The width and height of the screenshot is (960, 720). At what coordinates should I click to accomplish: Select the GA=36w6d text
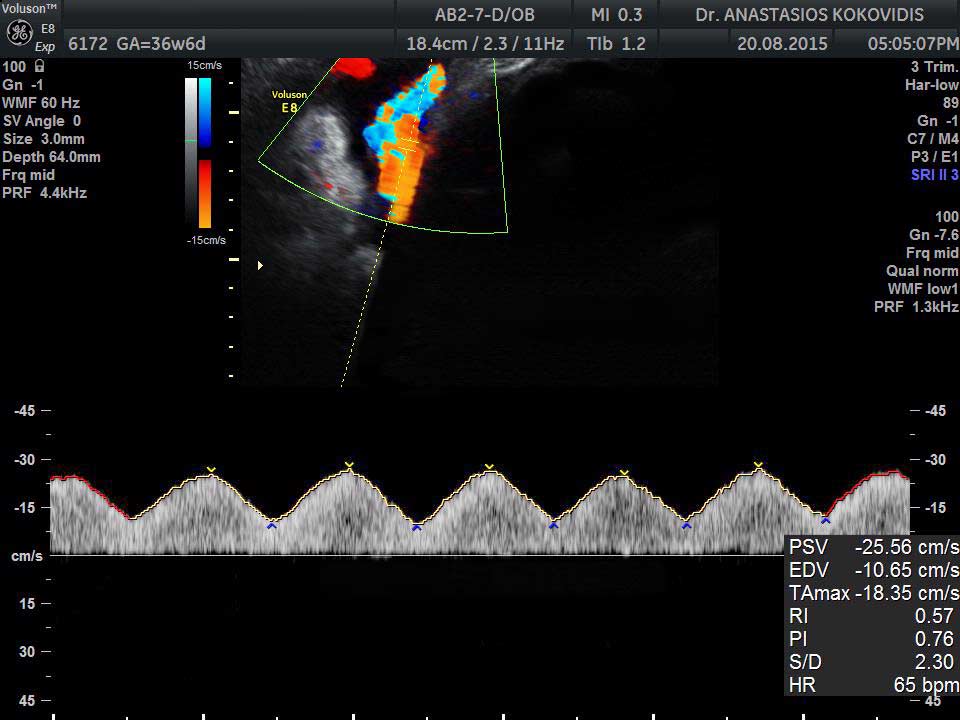point(161,44)
